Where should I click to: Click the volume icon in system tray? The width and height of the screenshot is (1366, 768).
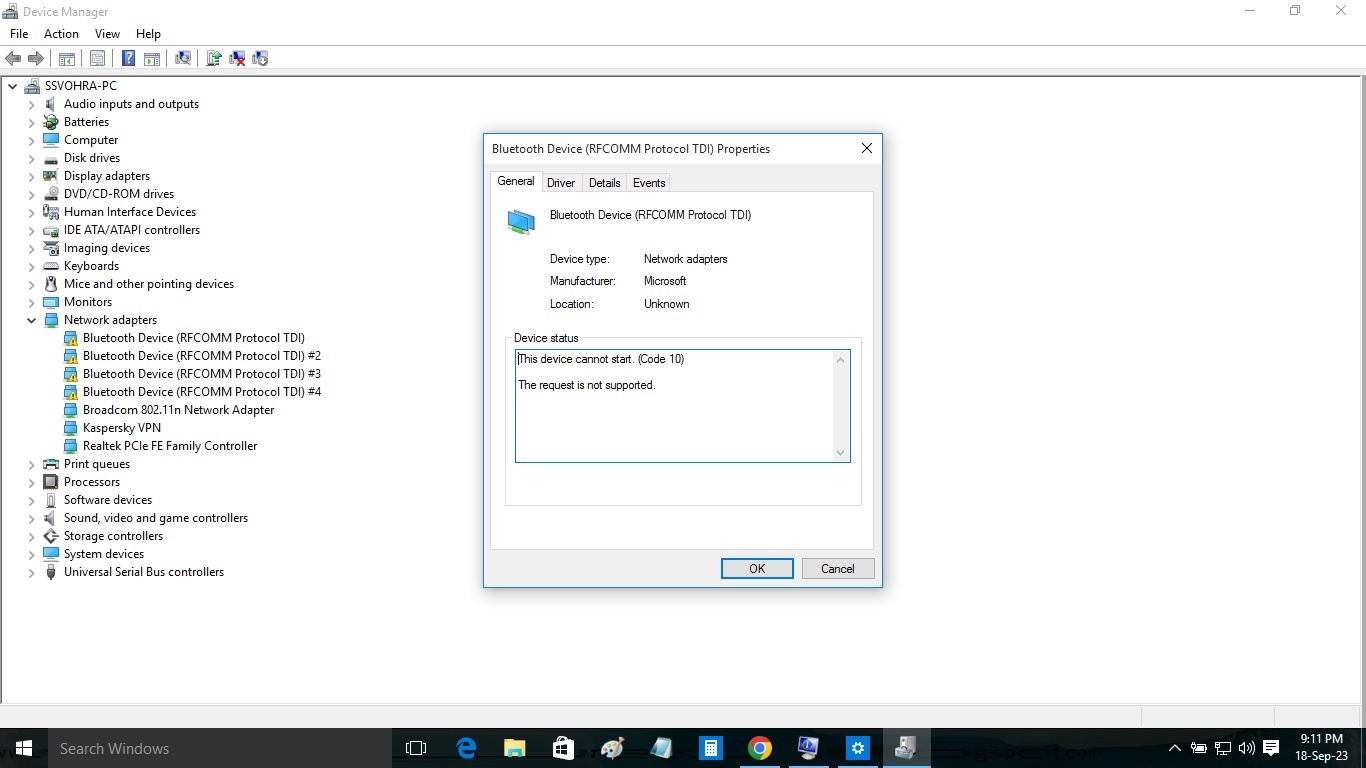(1246, 748)
